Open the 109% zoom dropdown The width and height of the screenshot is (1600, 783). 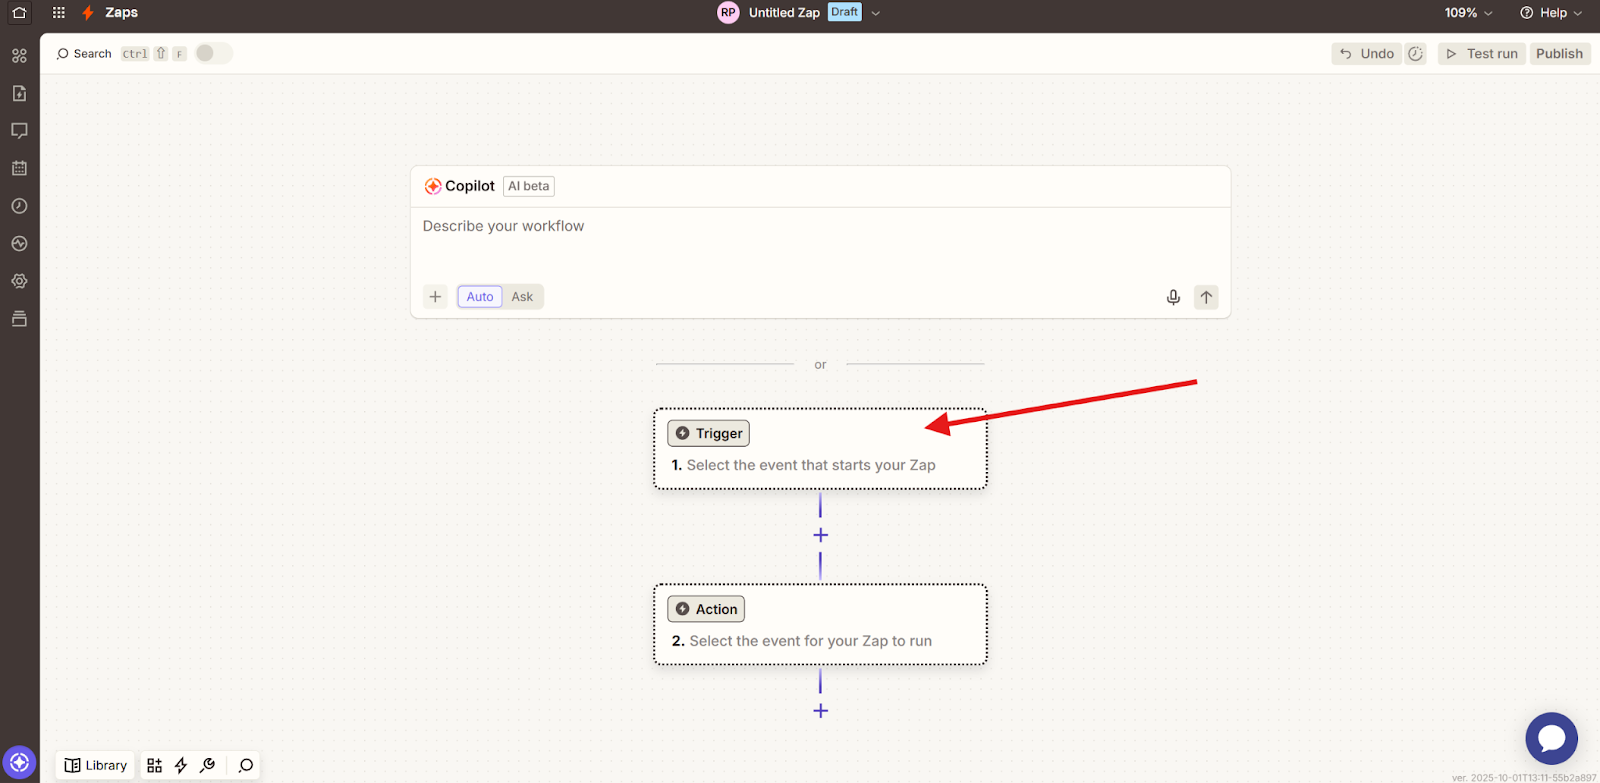click(x=1468, y=13)
